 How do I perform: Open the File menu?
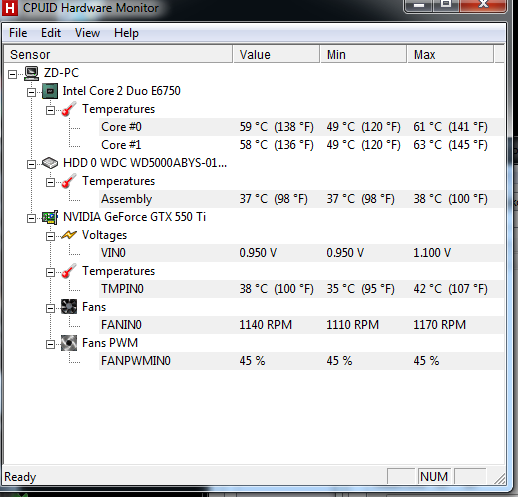18,33
